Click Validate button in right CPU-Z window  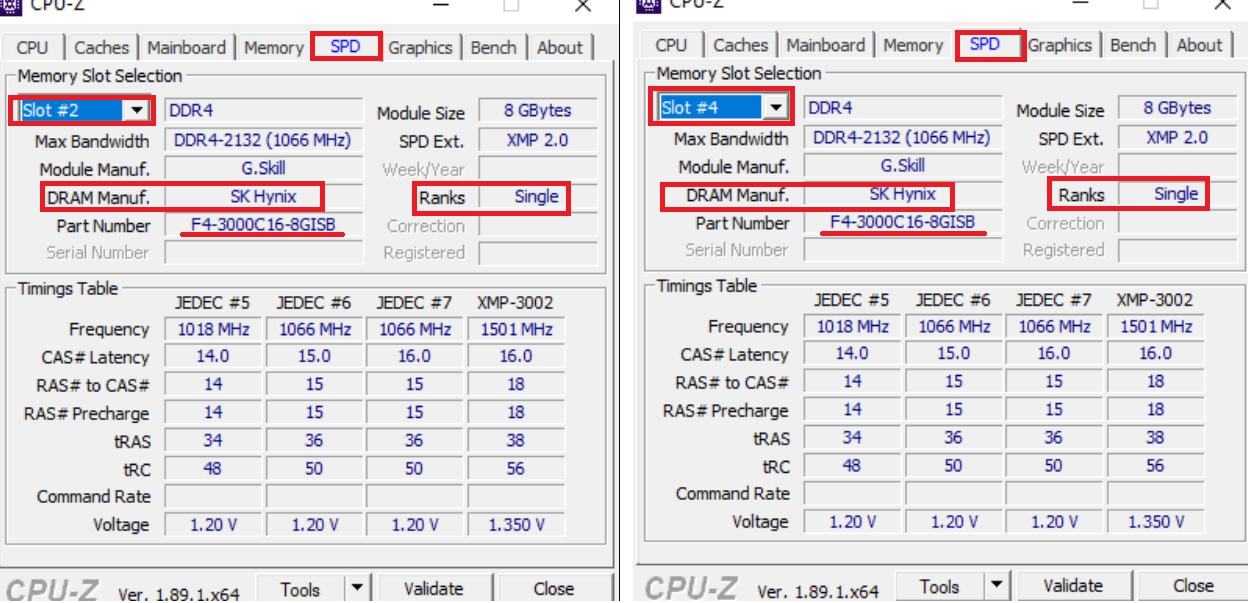[1073, 587]
